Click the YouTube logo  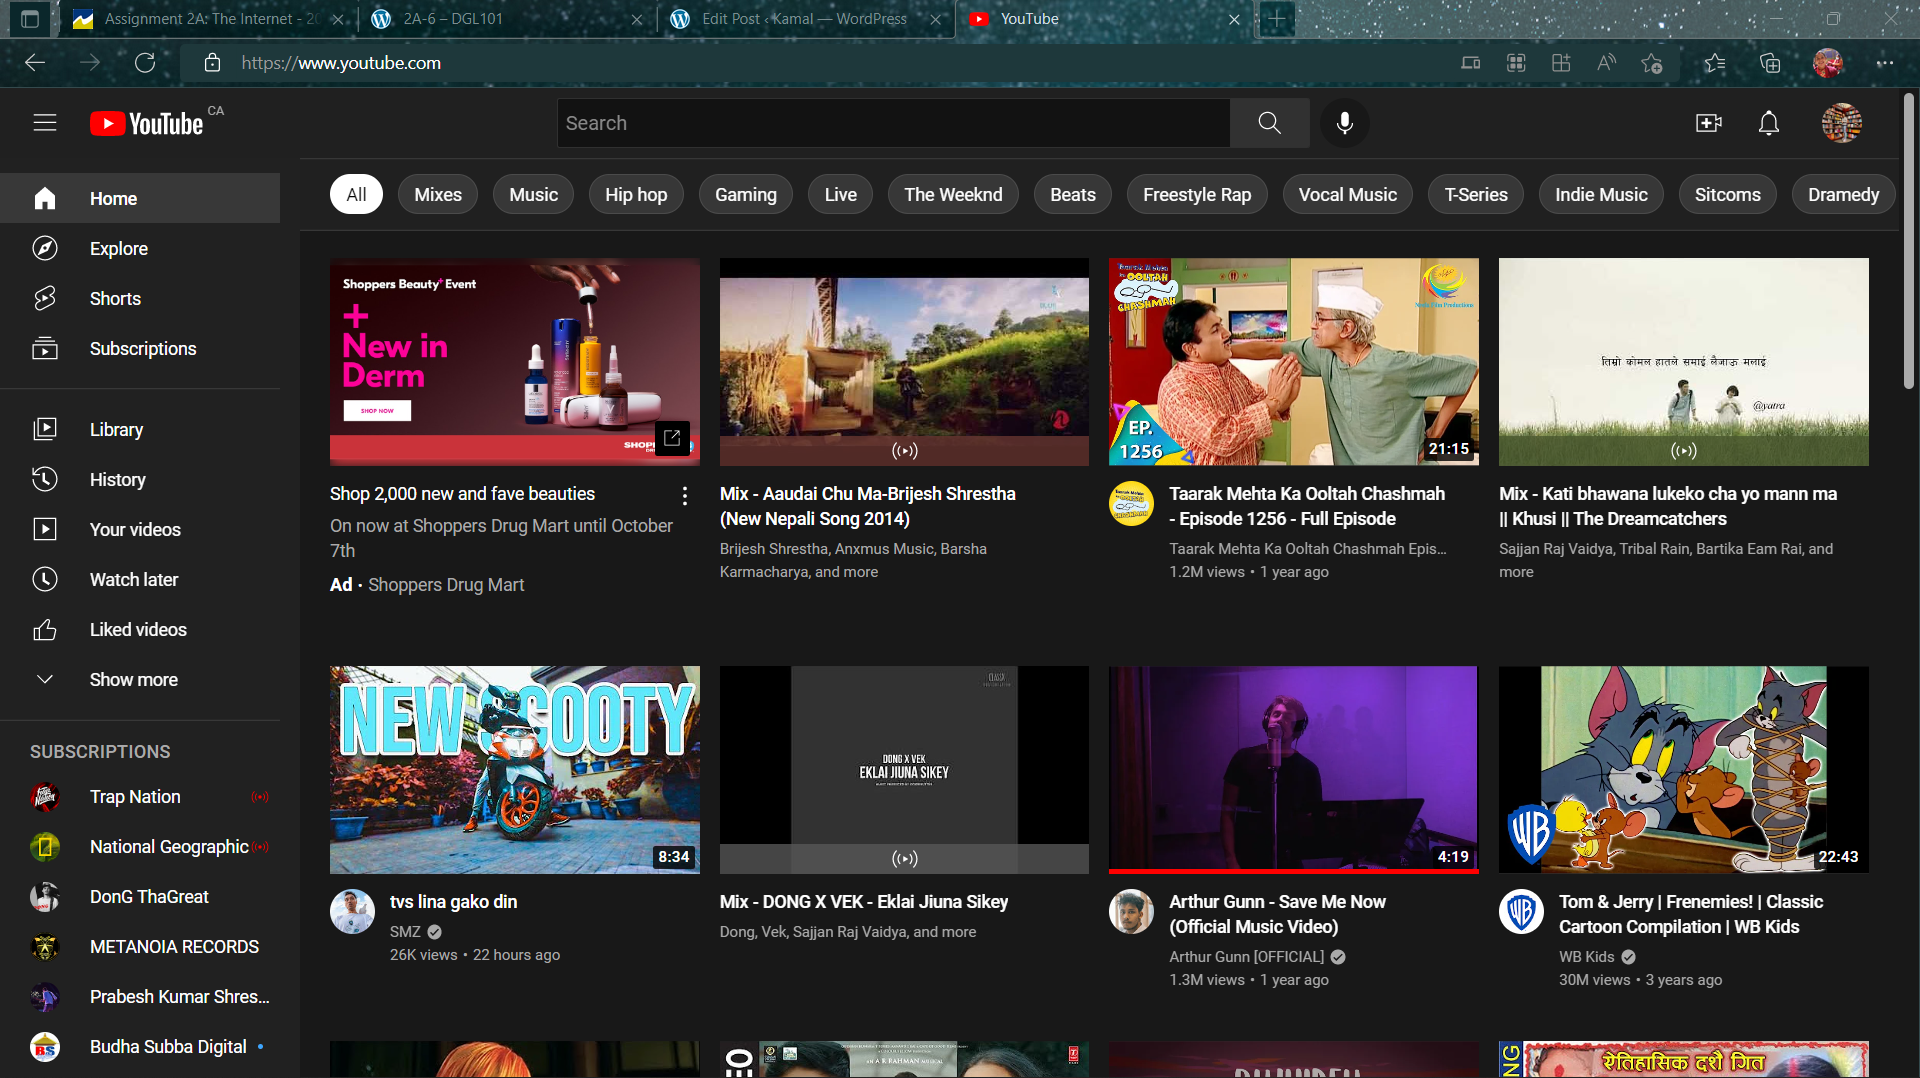coord(147,123)
